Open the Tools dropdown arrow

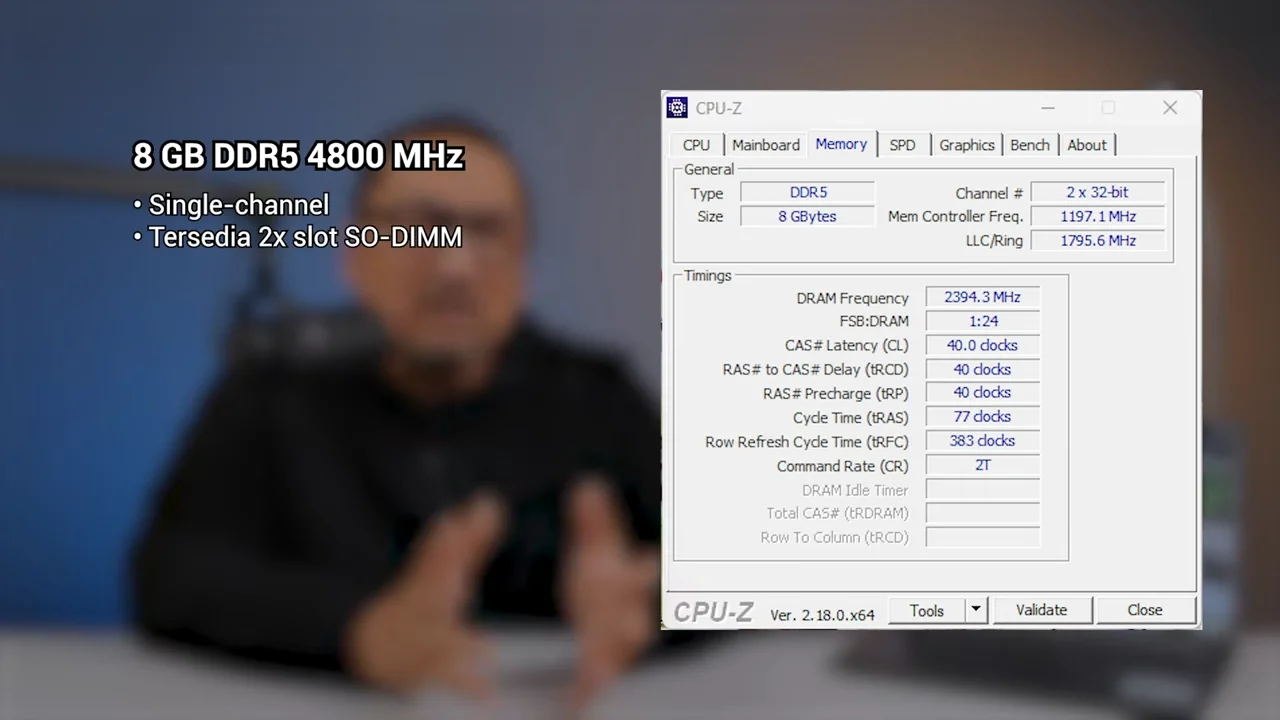click(974, 610)
